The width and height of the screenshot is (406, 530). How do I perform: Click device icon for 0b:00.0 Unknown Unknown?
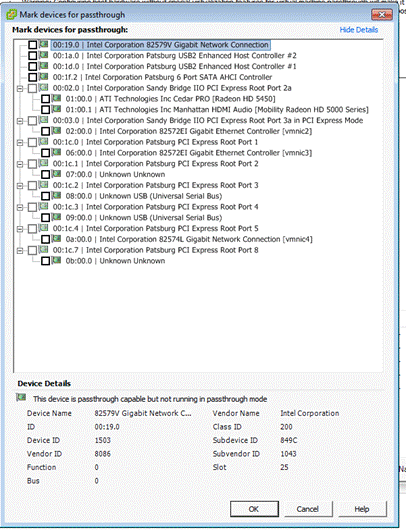coord(56,261)
